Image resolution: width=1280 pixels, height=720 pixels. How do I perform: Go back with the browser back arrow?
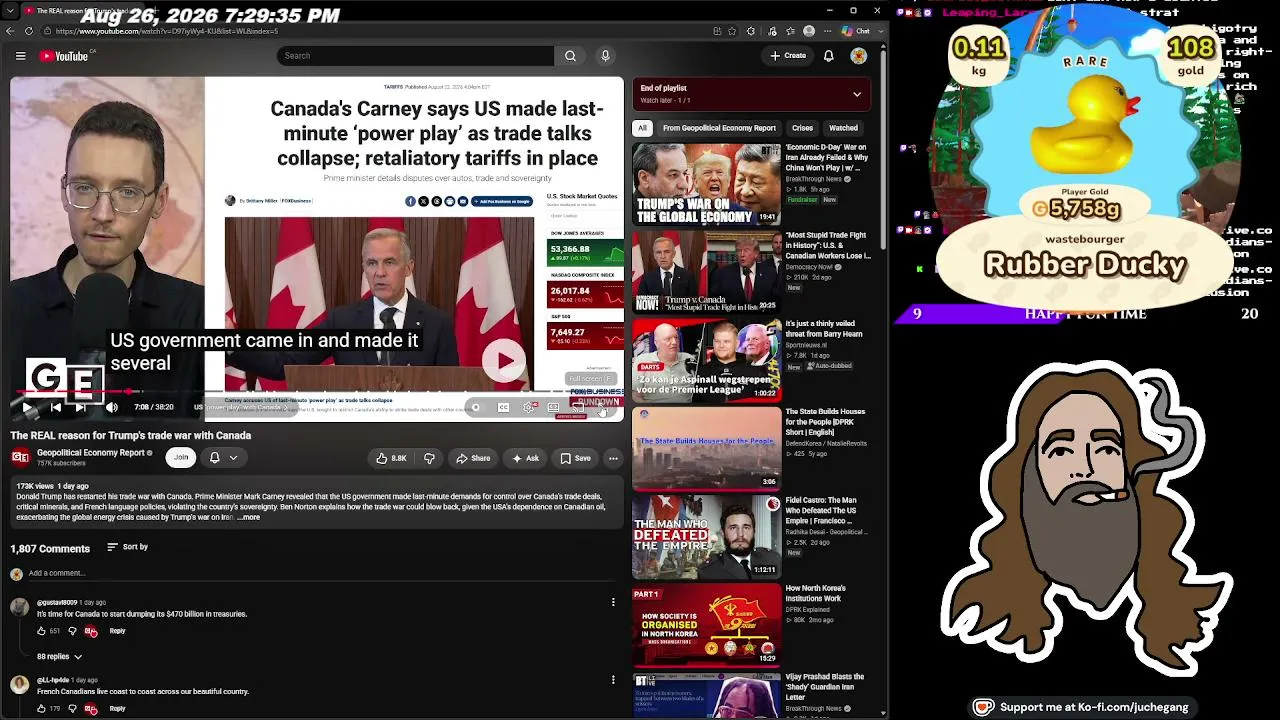(x=10, y=31)
